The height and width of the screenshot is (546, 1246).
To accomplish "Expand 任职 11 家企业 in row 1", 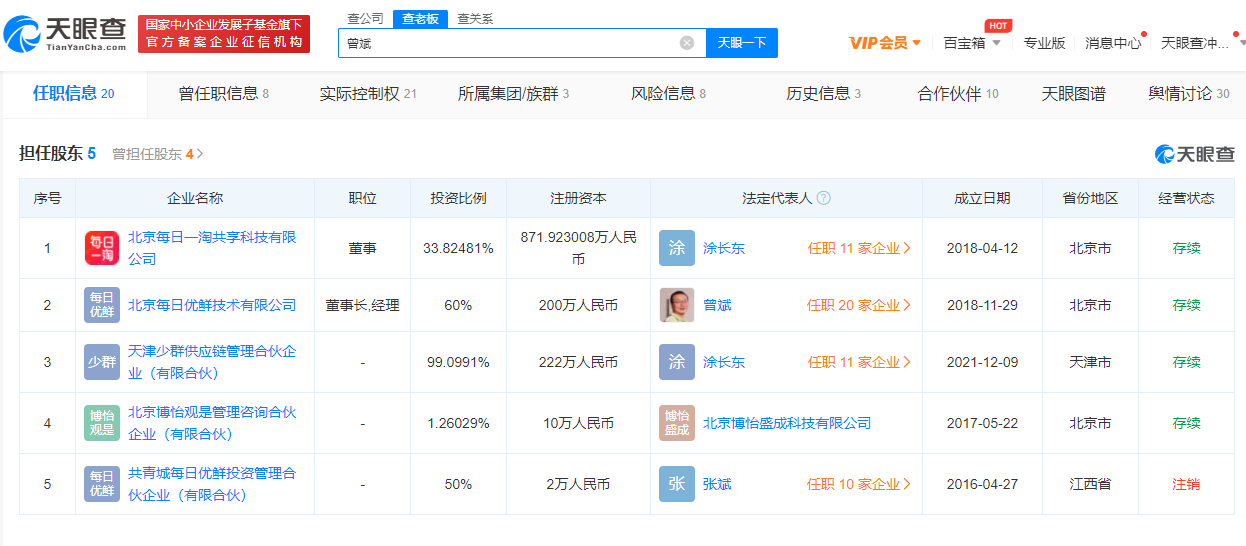I will click(x=859, y=248).
